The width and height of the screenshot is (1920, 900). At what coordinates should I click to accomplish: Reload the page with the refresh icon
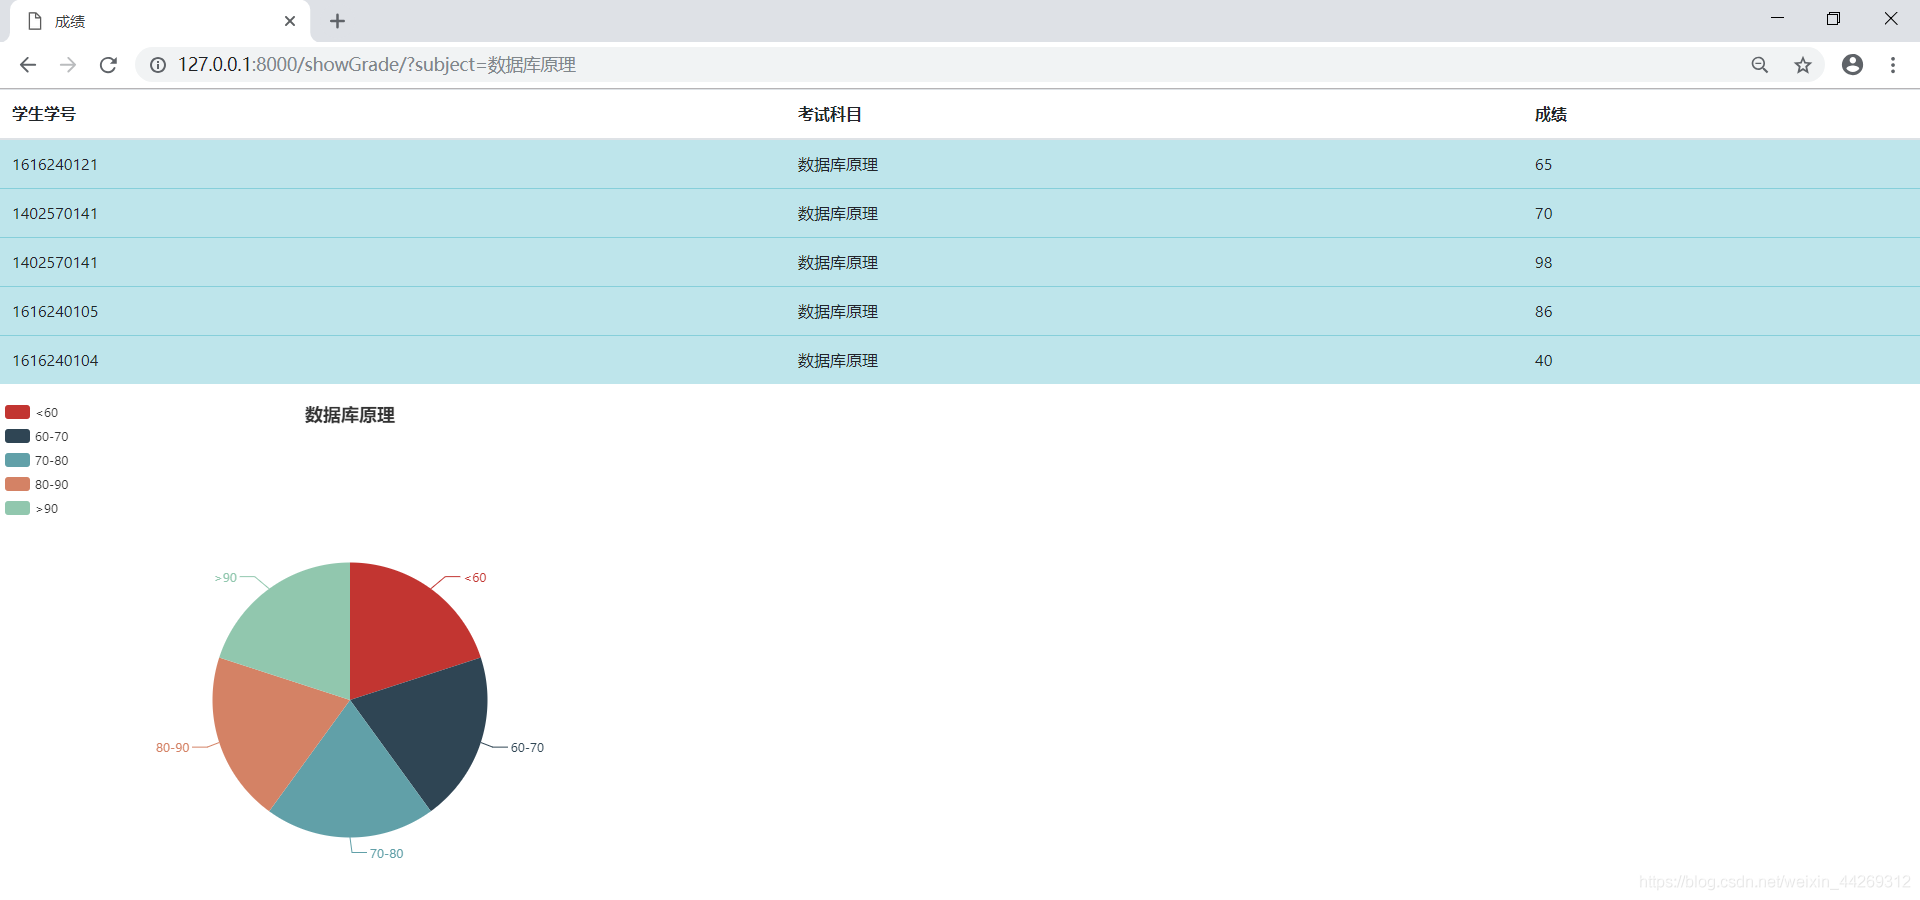(x=108, y=65)
